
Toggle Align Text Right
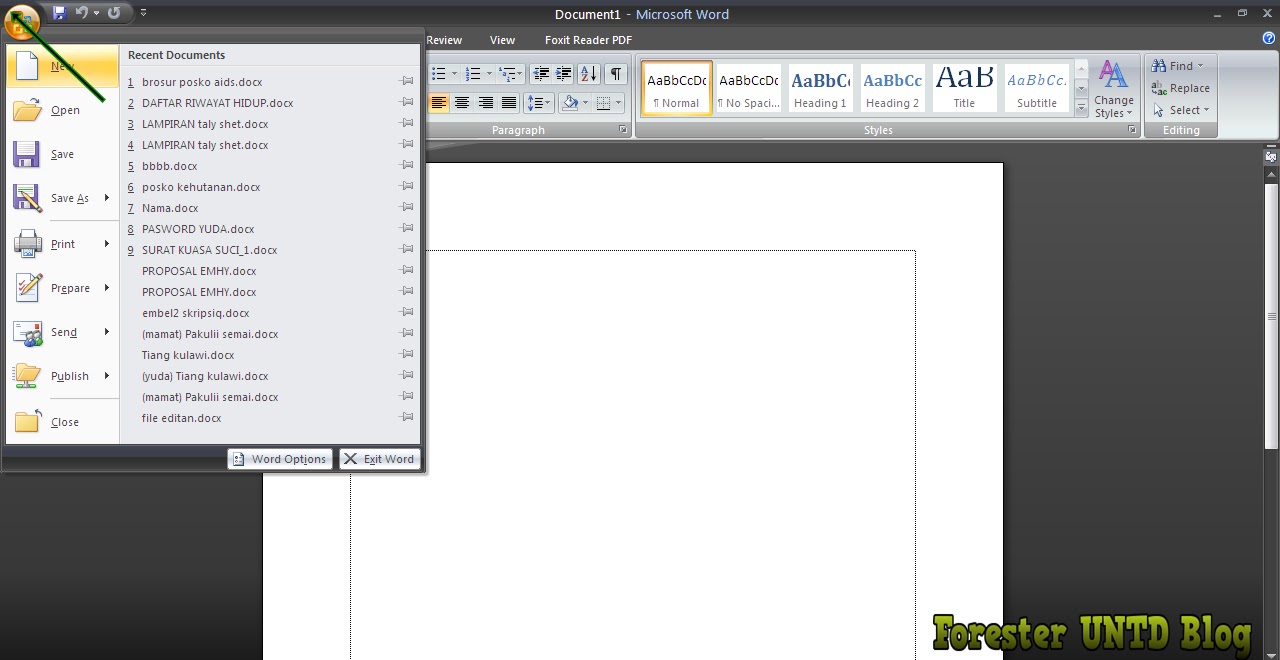click(x=486, y=103)
